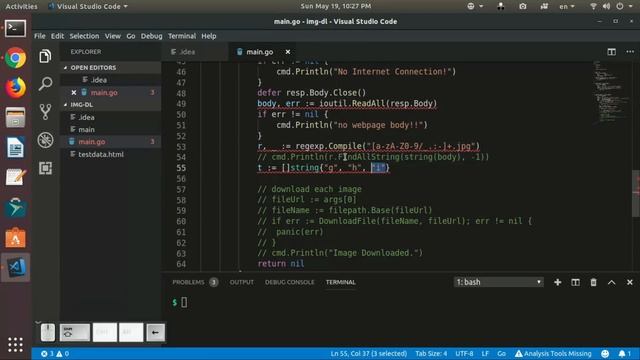Open Visual Studio Code app menu in top bar

88,6
